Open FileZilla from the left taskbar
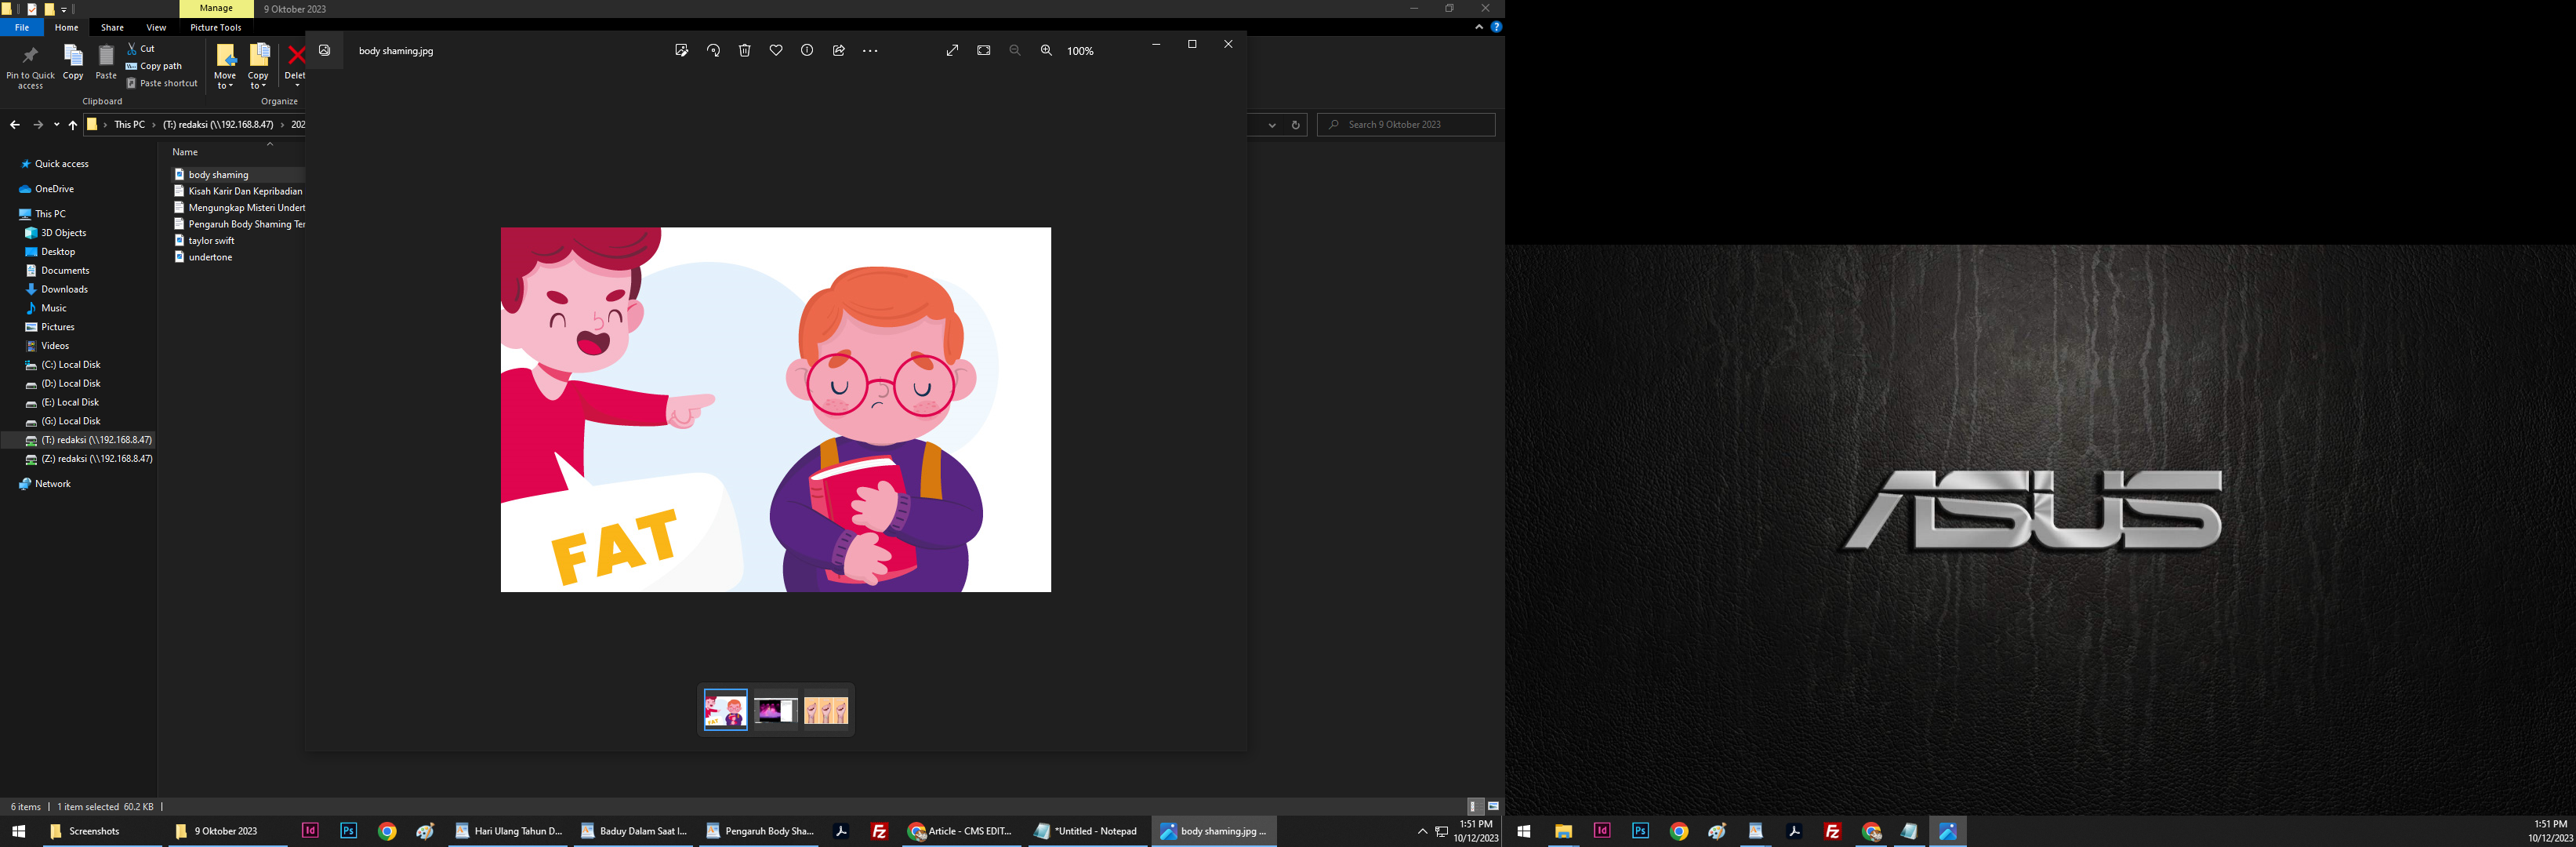 (879, 831)
